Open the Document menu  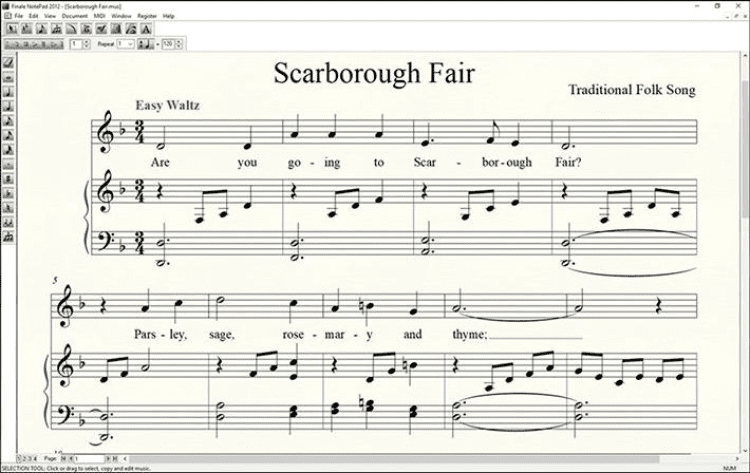pyautogui.click(x=75, y=16)
